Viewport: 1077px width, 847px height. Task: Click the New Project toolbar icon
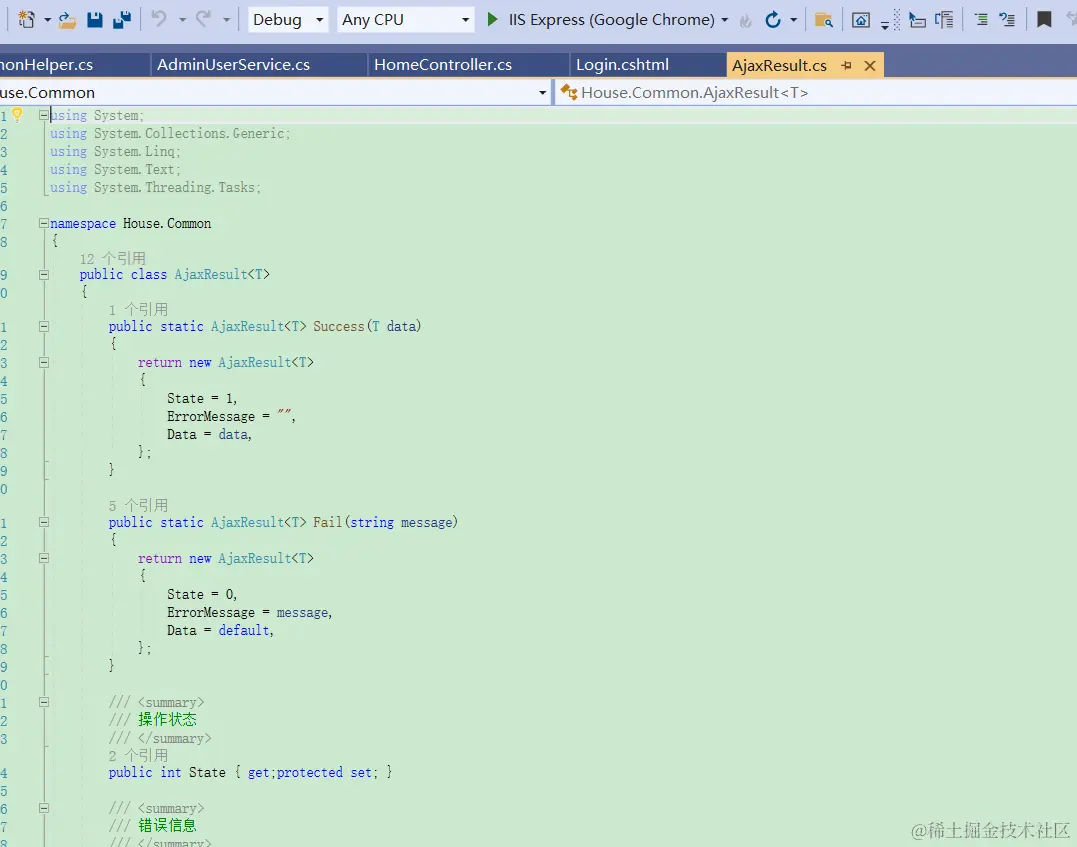pyautogui.click(x=25, y=19)
